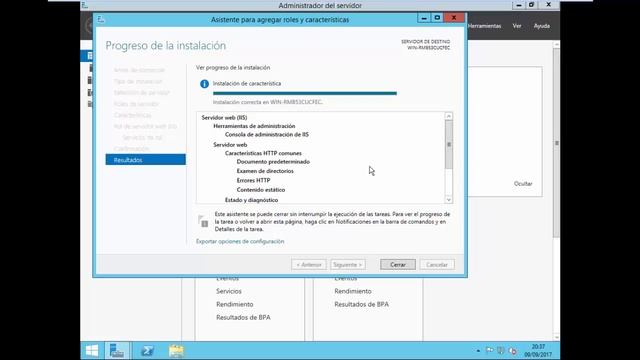640x360 pixels.
Task: Open the Windows Start button
Action: point(92,351)
